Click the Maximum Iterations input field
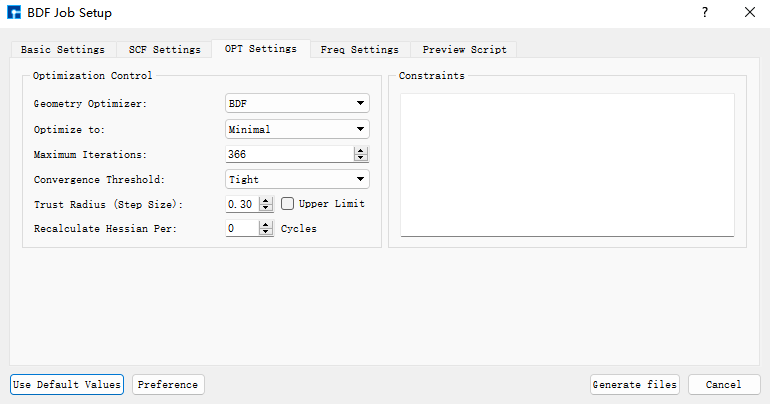770x404 pixels. pos(289,154)
